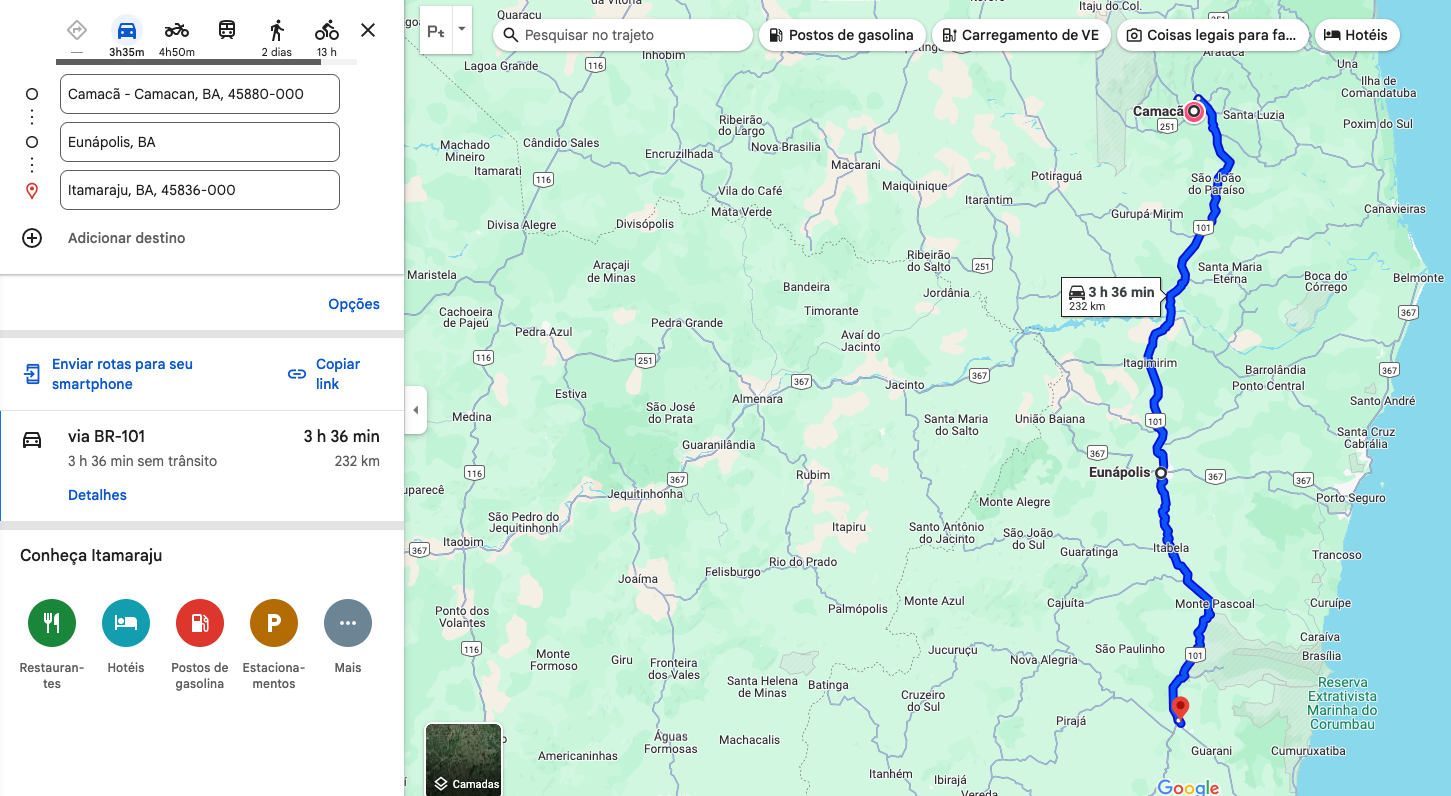The image size is (1451, 796).
Task: Open the input language dropdown arrow
Action: pos(462,29)
